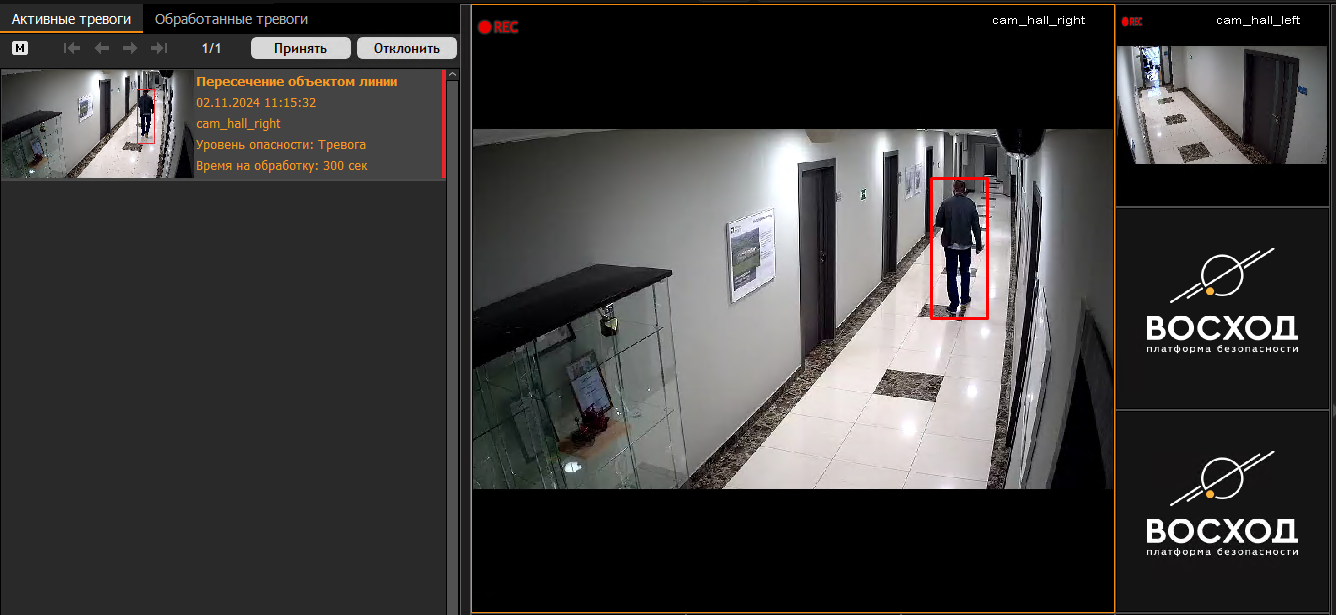Click the scroll-up arrow of alarm list

pos(452,75)
